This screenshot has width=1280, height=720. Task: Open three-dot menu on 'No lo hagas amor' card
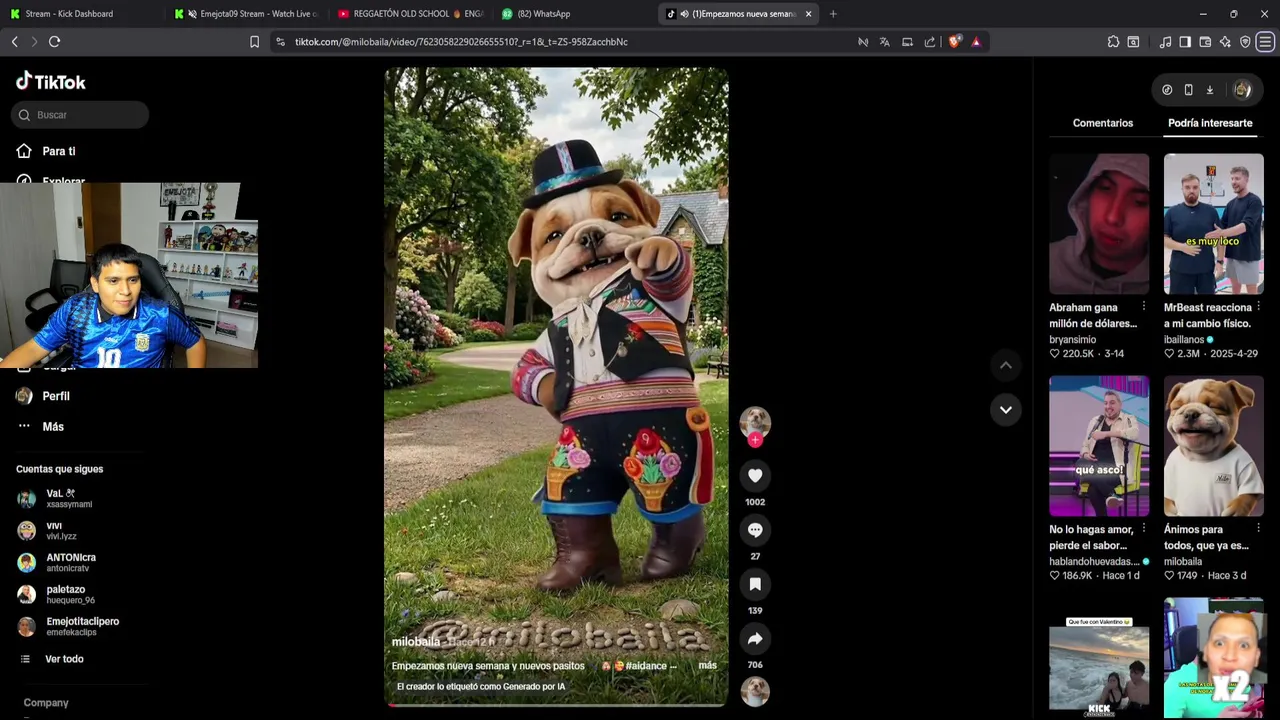tap(1144, 529)
